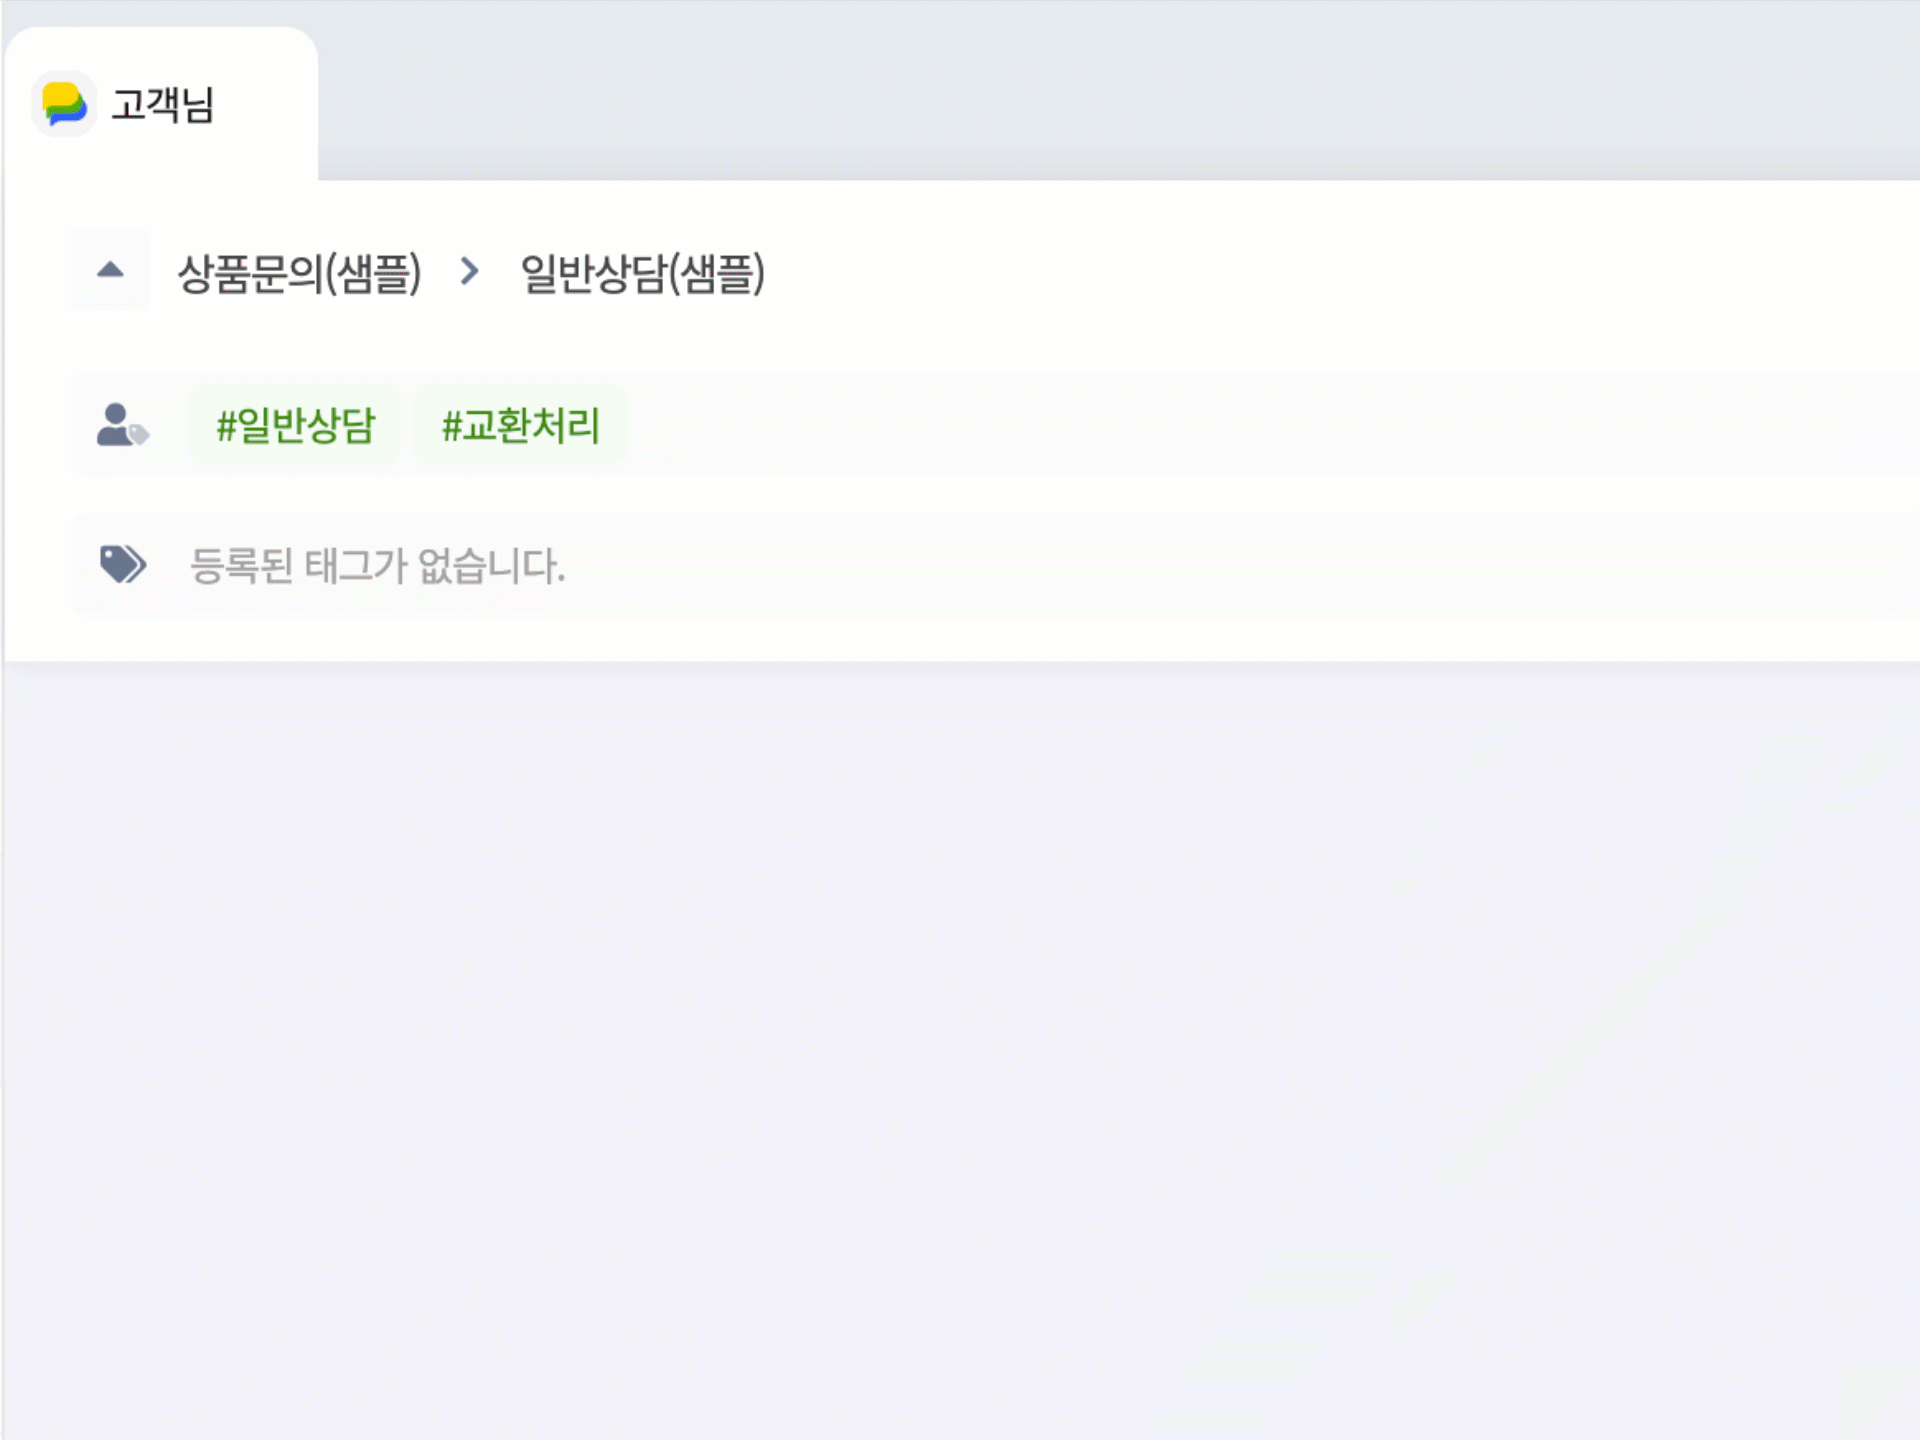
Task: Open the 상품문의(샘플) breadcrumb category
Action: coord(299,273)
